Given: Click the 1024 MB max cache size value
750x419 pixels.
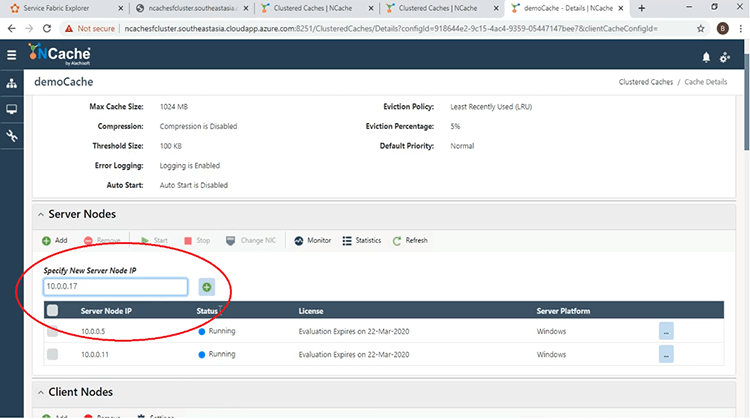Looking at the screenshot, I should click(174, 107).
